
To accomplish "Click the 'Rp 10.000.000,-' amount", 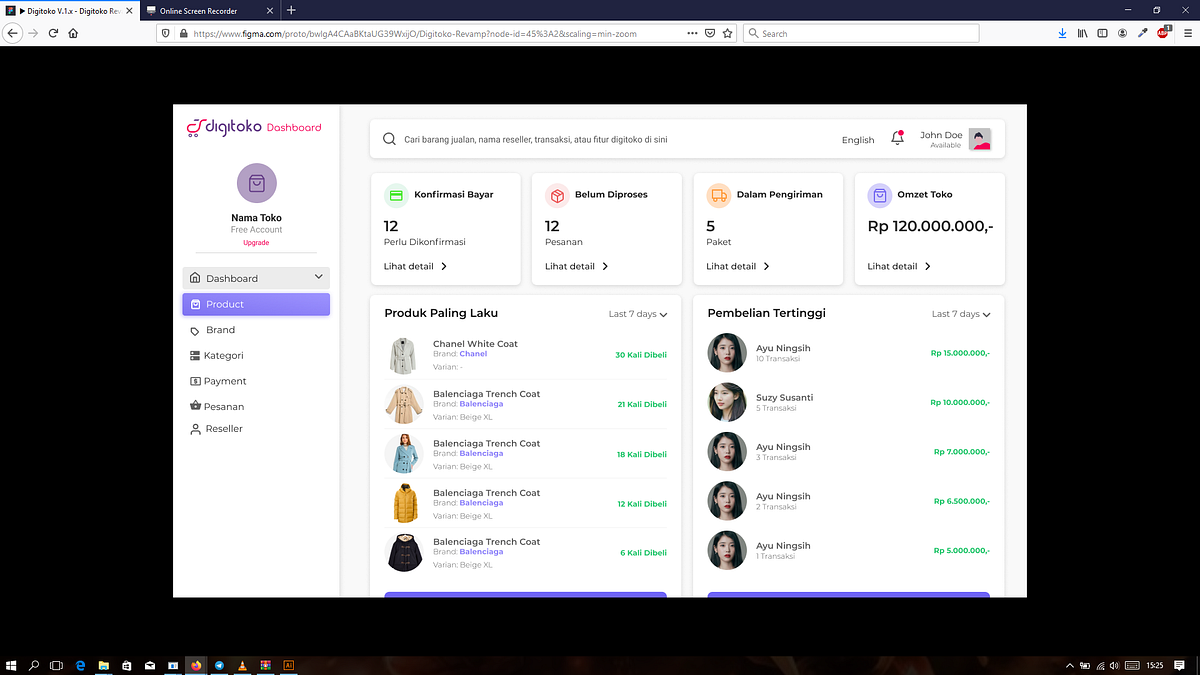I will (960, 402).
